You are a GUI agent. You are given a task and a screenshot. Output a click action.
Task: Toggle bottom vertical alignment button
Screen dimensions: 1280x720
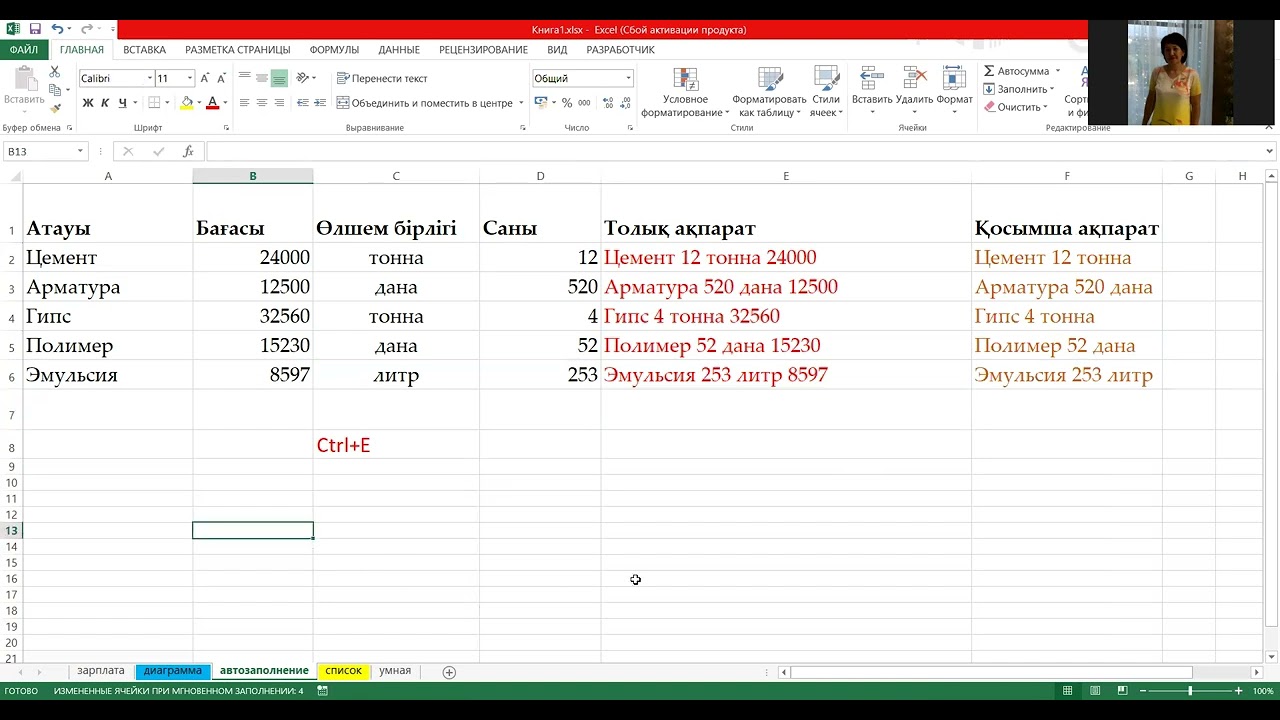pos(279,78)
